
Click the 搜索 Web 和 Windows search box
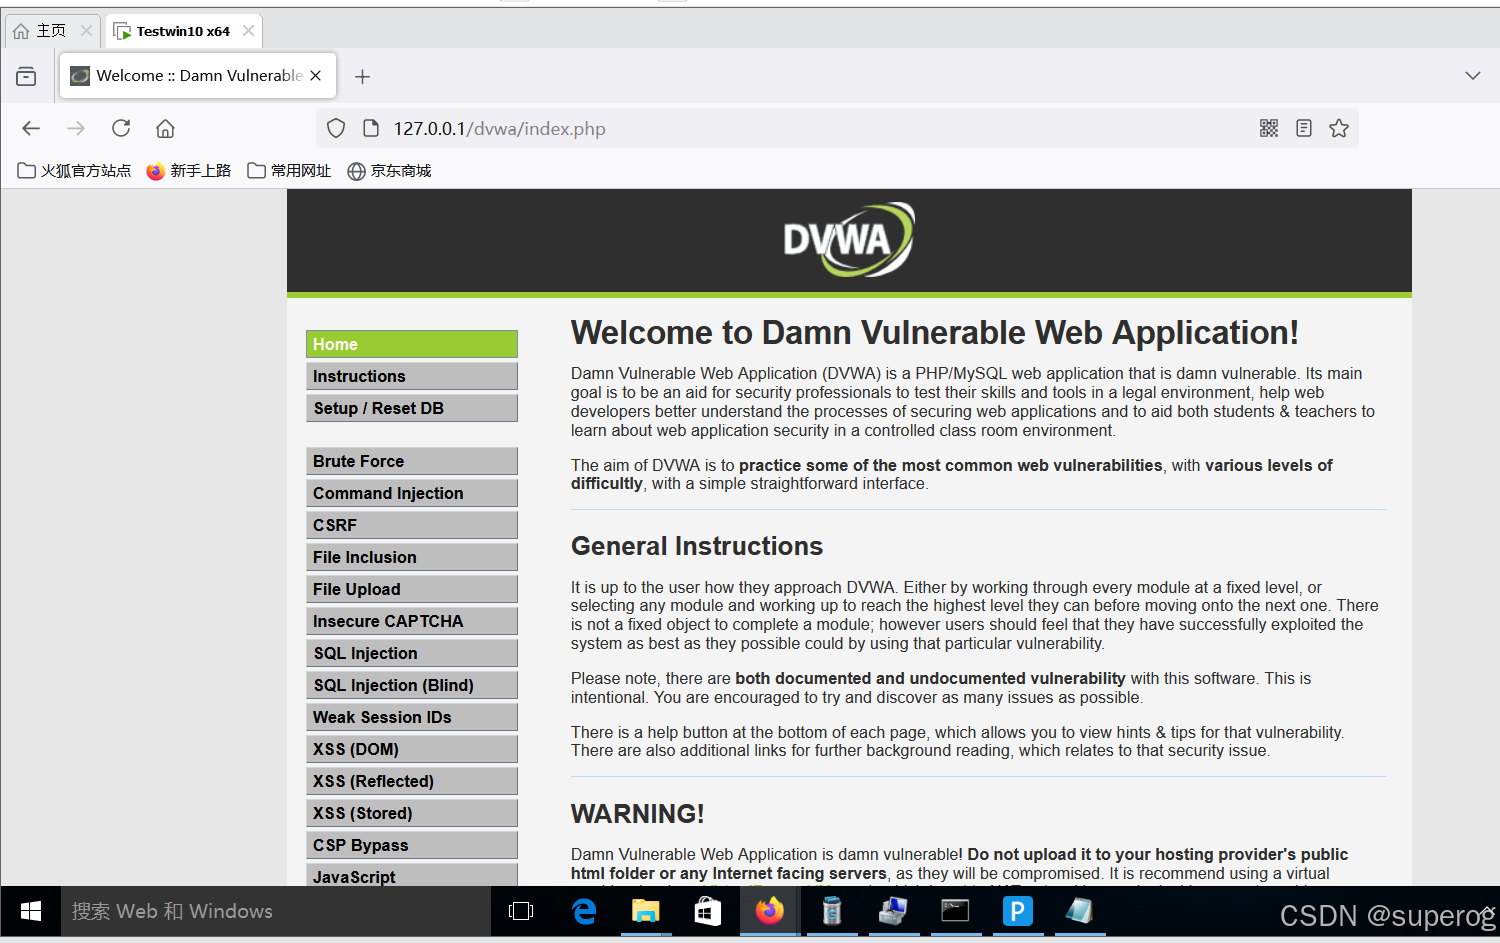(x=276, y=911)
